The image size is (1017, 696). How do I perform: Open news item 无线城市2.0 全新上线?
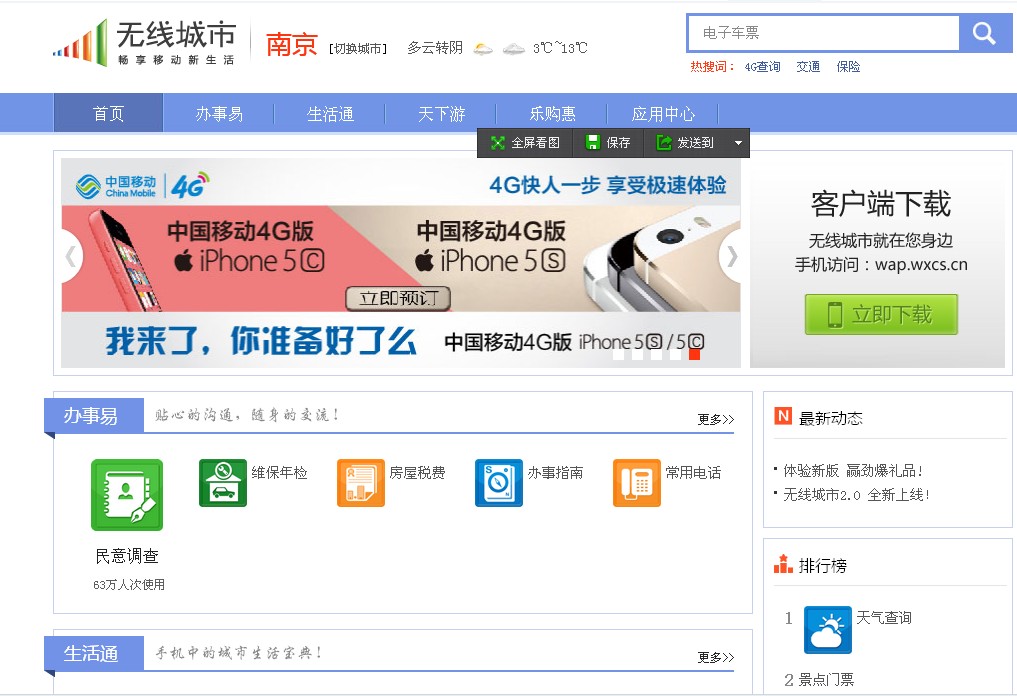(x=857, y=495)
